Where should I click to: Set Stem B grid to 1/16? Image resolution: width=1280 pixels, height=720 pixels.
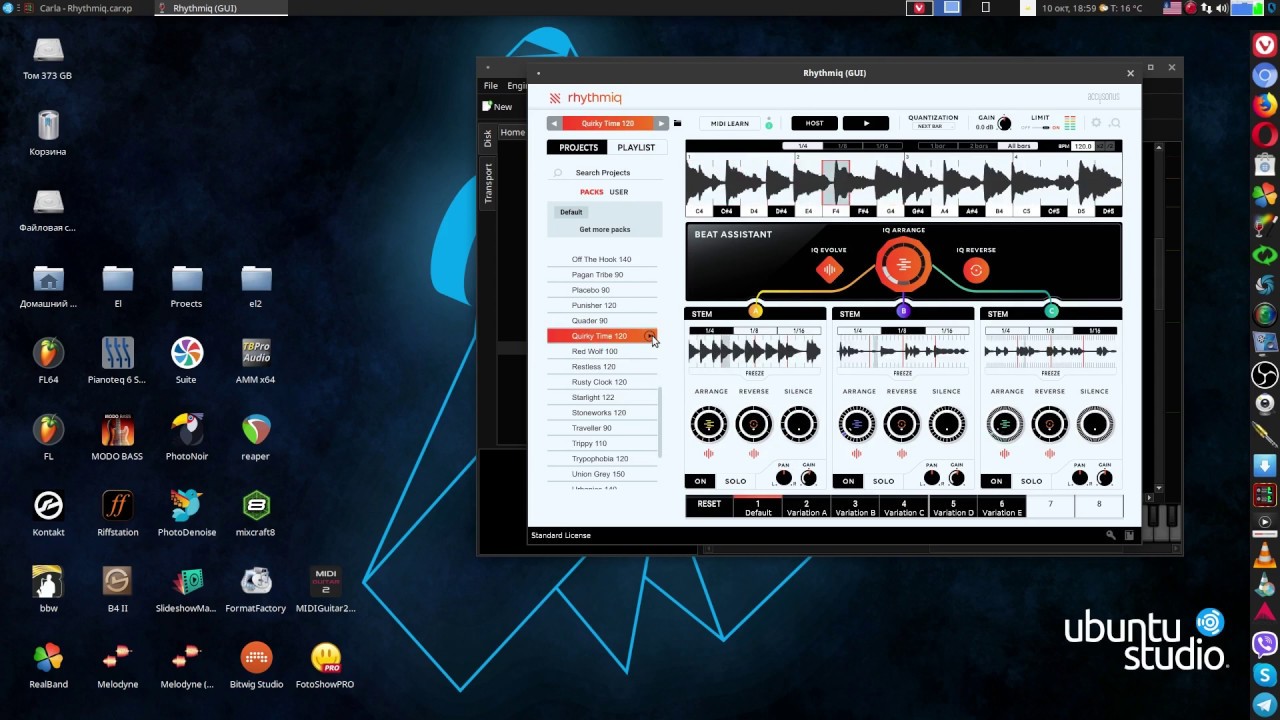[x=946, y=331]
